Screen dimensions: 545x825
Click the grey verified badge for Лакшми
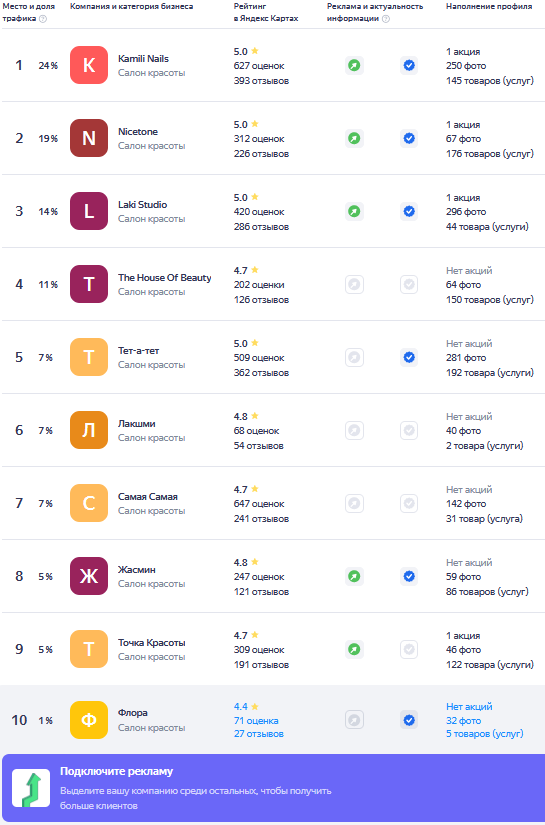coord(409,430)
